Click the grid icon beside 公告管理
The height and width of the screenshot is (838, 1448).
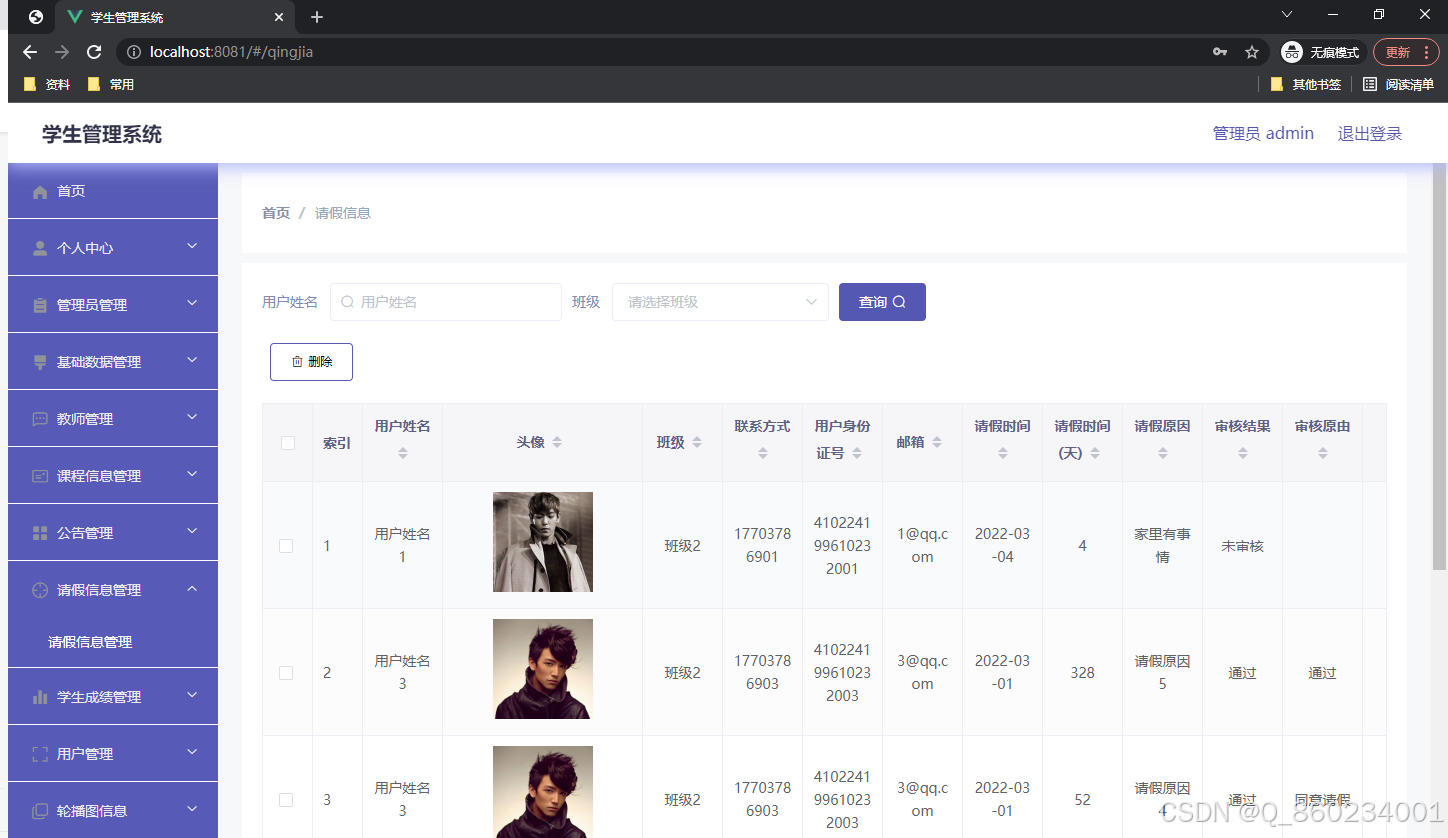click(x=40, y=533)
